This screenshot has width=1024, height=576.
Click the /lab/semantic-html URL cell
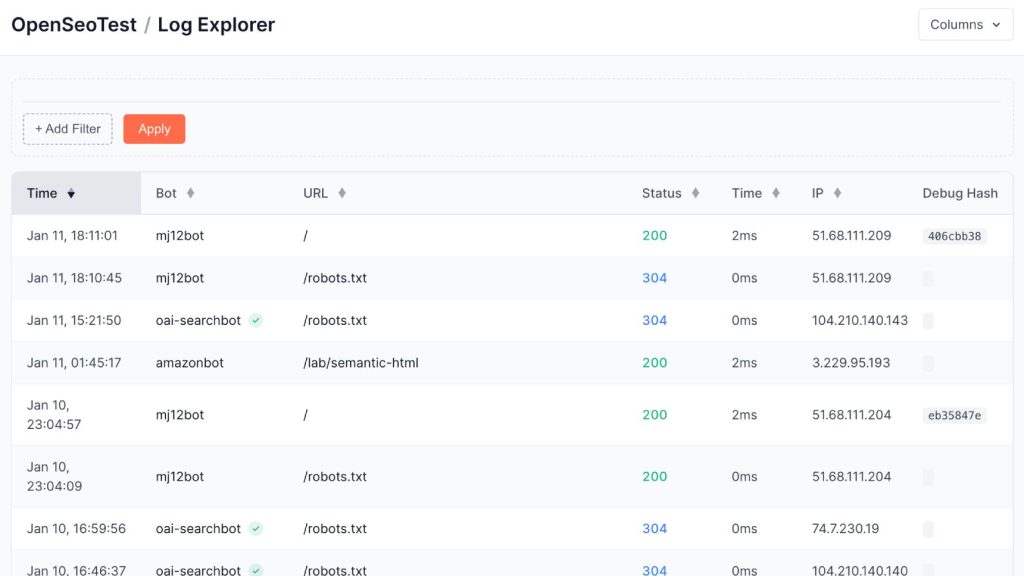tap(361, 363)
